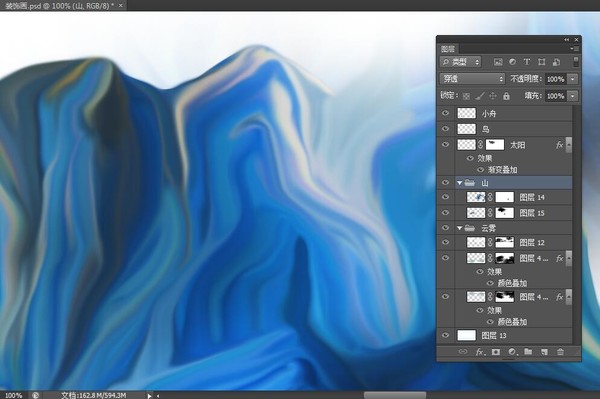Screen dimensions: 600x399
Task: Select the 图层 12 mask thumbnail
Action: coord(504,243)
